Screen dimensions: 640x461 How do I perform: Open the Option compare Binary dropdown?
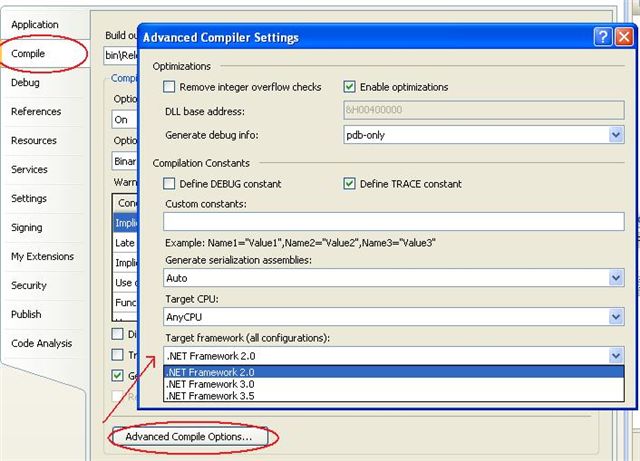pyautogui.click(x=125, y=161)
